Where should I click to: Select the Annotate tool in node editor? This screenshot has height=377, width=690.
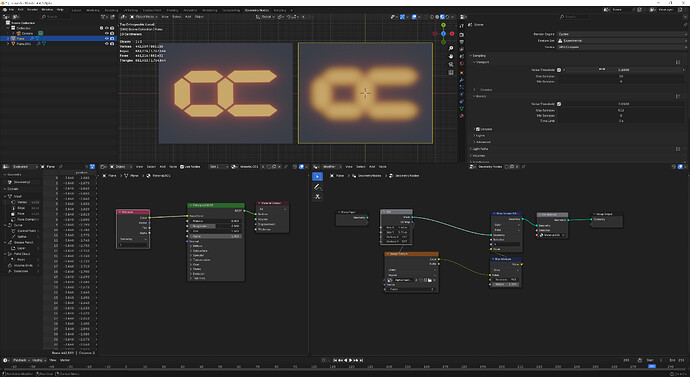[317, 187]
